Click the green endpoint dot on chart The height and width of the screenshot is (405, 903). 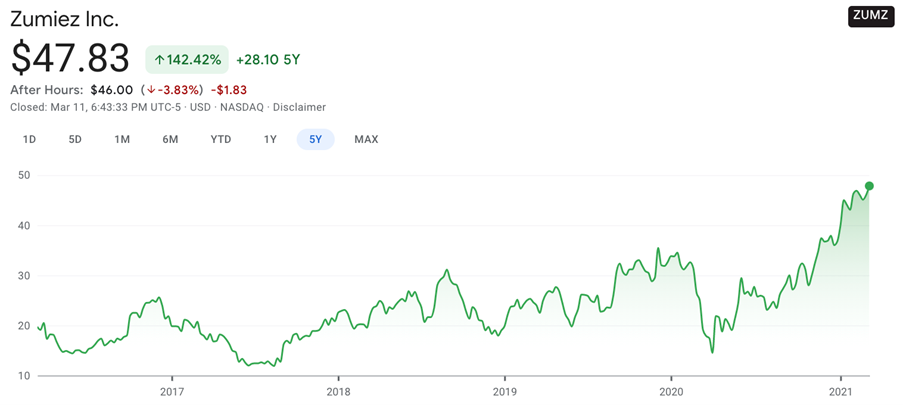869,186
